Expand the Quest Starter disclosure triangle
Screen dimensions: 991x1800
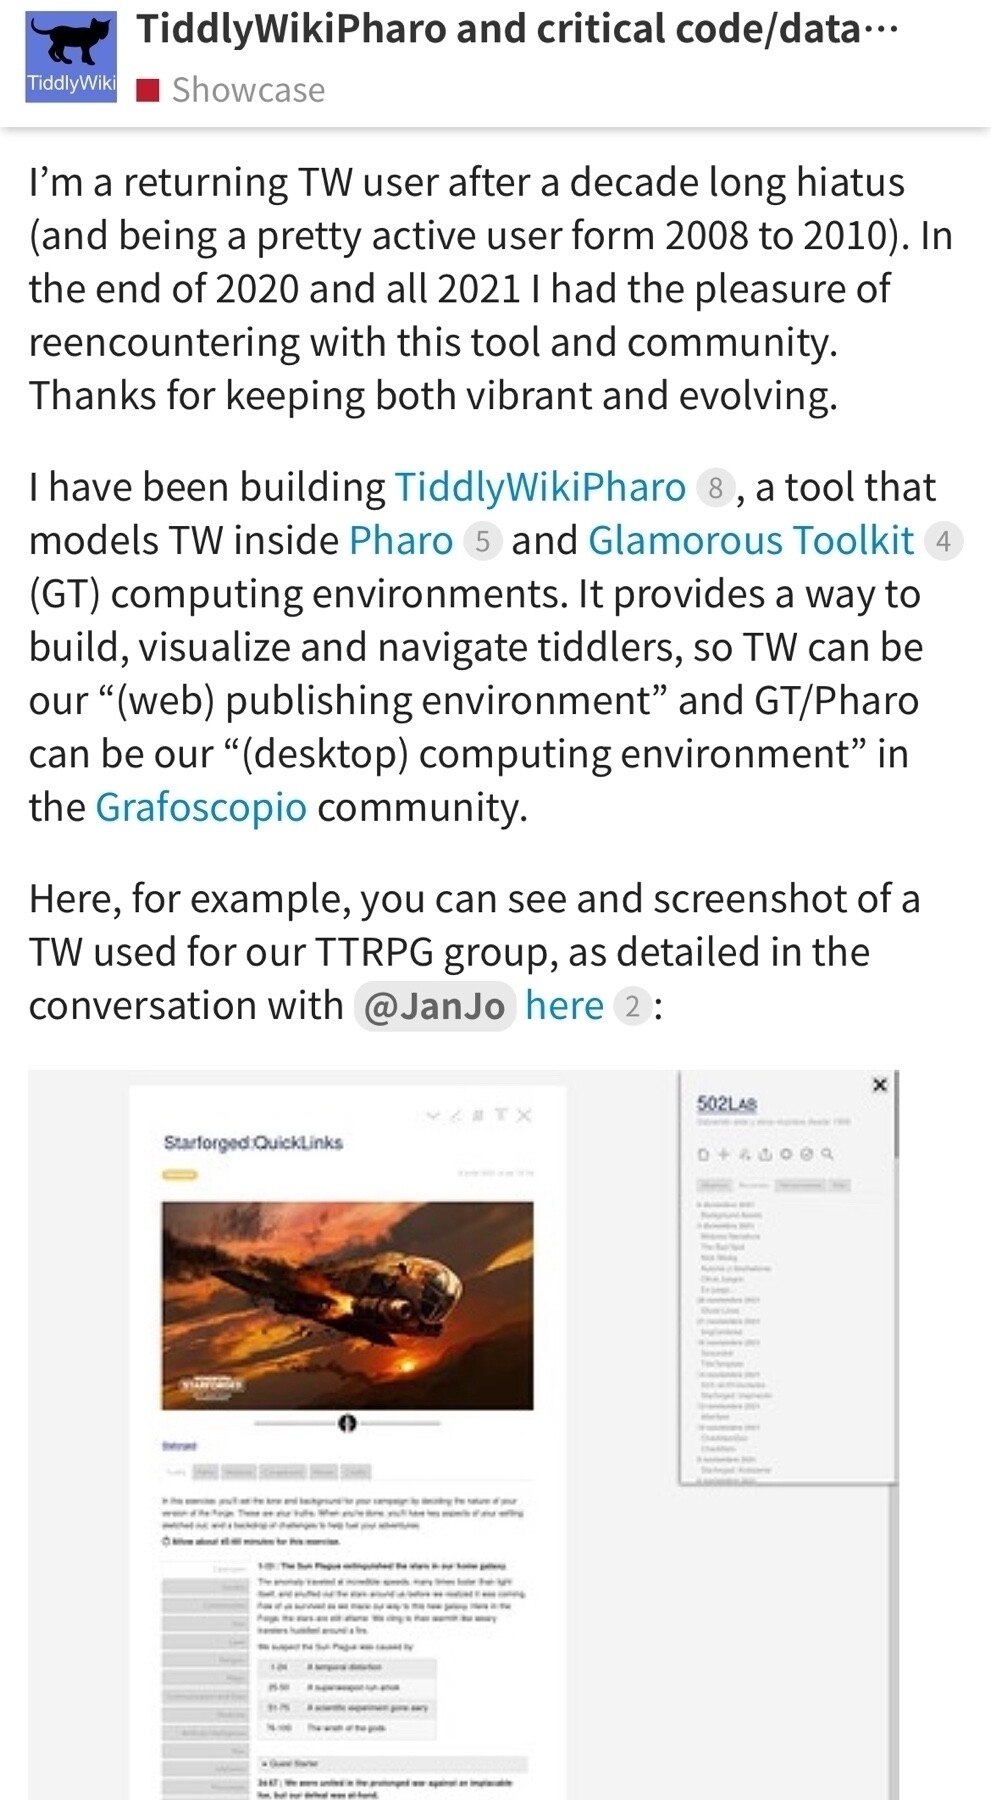(264, 1764)
